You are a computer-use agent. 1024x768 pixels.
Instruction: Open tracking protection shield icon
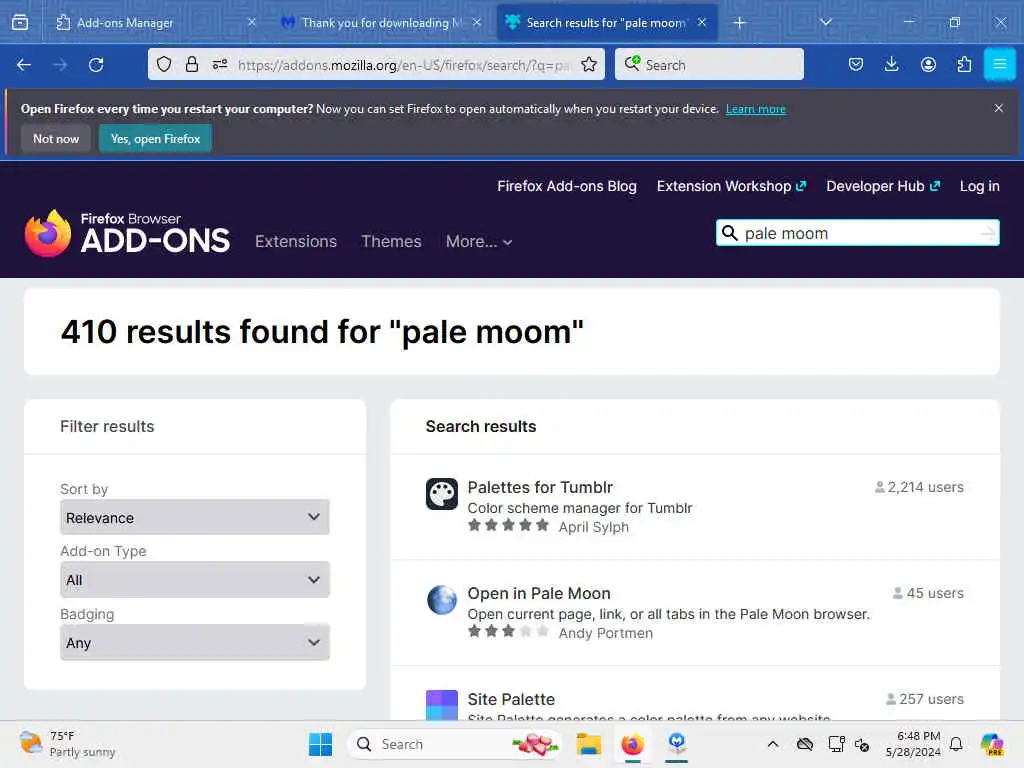(x=164, y=65)
